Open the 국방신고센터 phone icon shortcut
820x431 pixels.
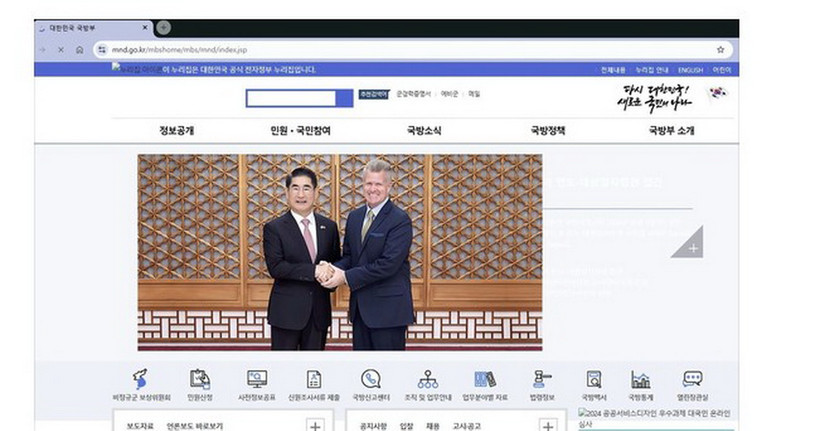click(x=371, y=379)
